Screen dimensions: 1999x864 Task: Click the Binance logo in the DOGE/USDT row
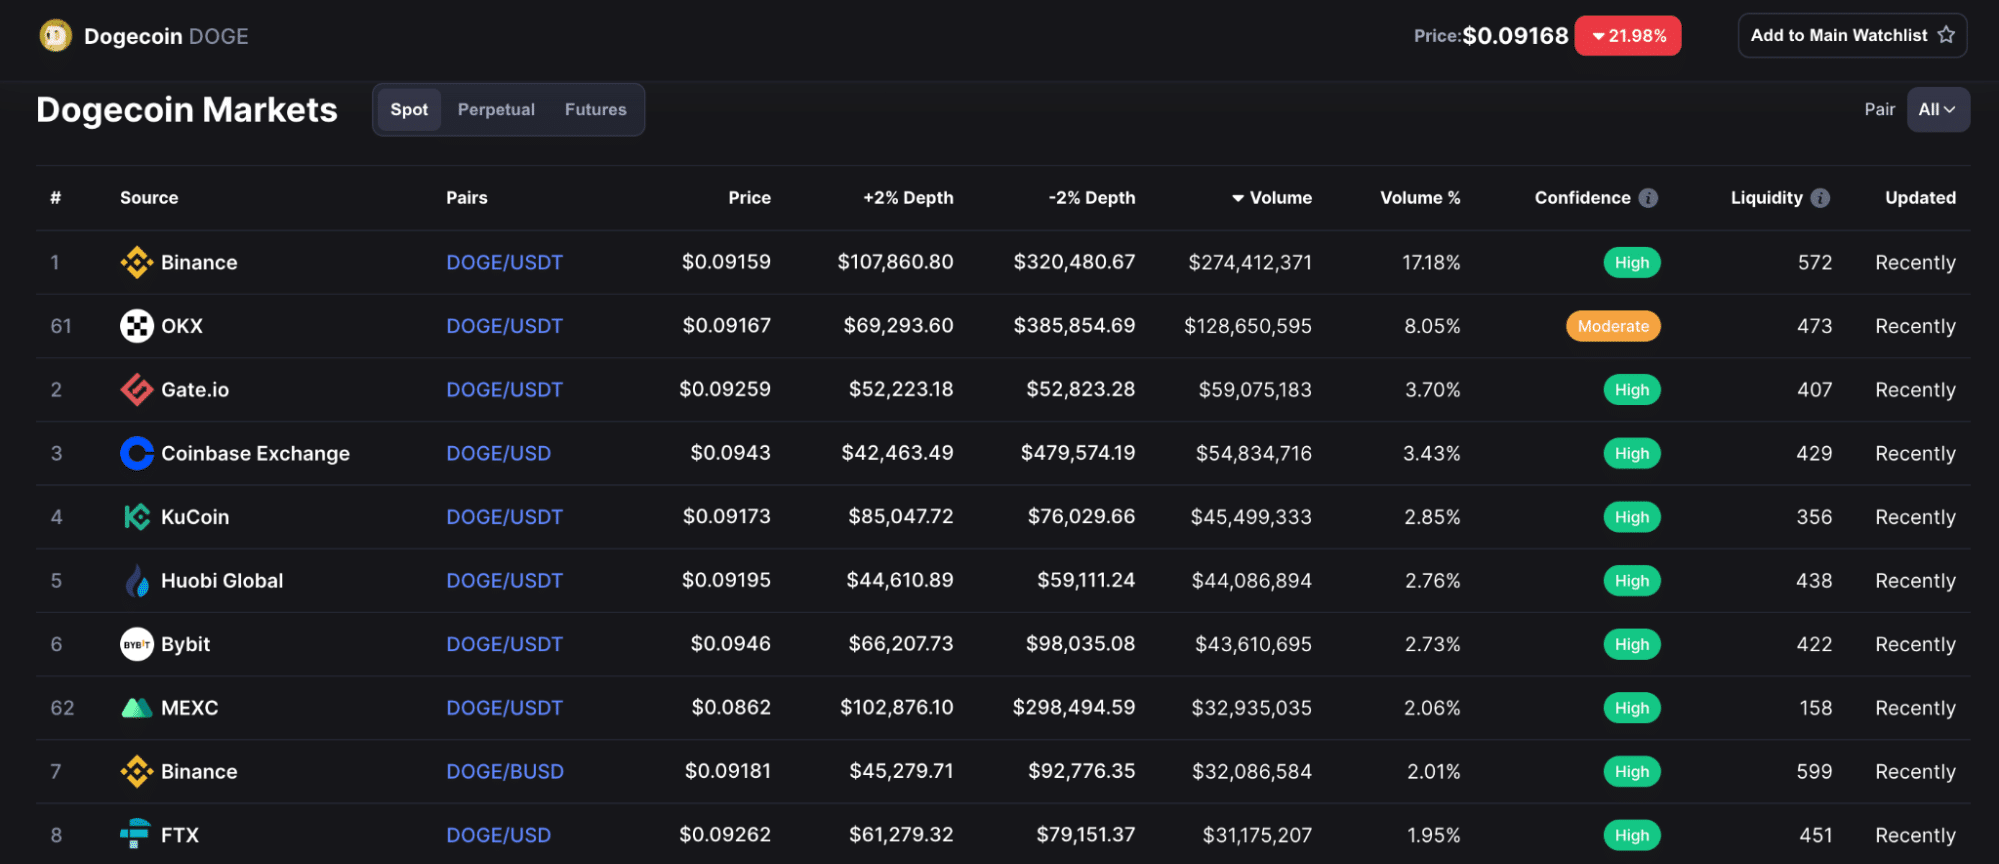(x=137, y=263)
